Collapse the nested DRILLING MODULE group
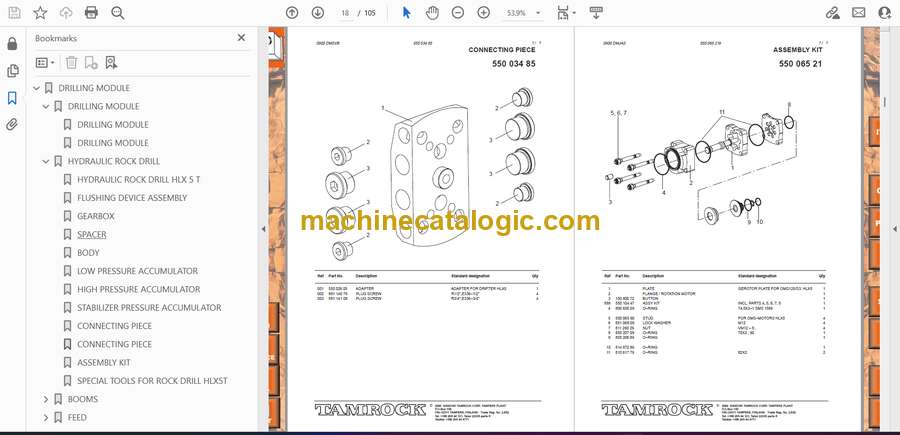The width and height of the screenshot is (900, 435). tap(46, 106)
